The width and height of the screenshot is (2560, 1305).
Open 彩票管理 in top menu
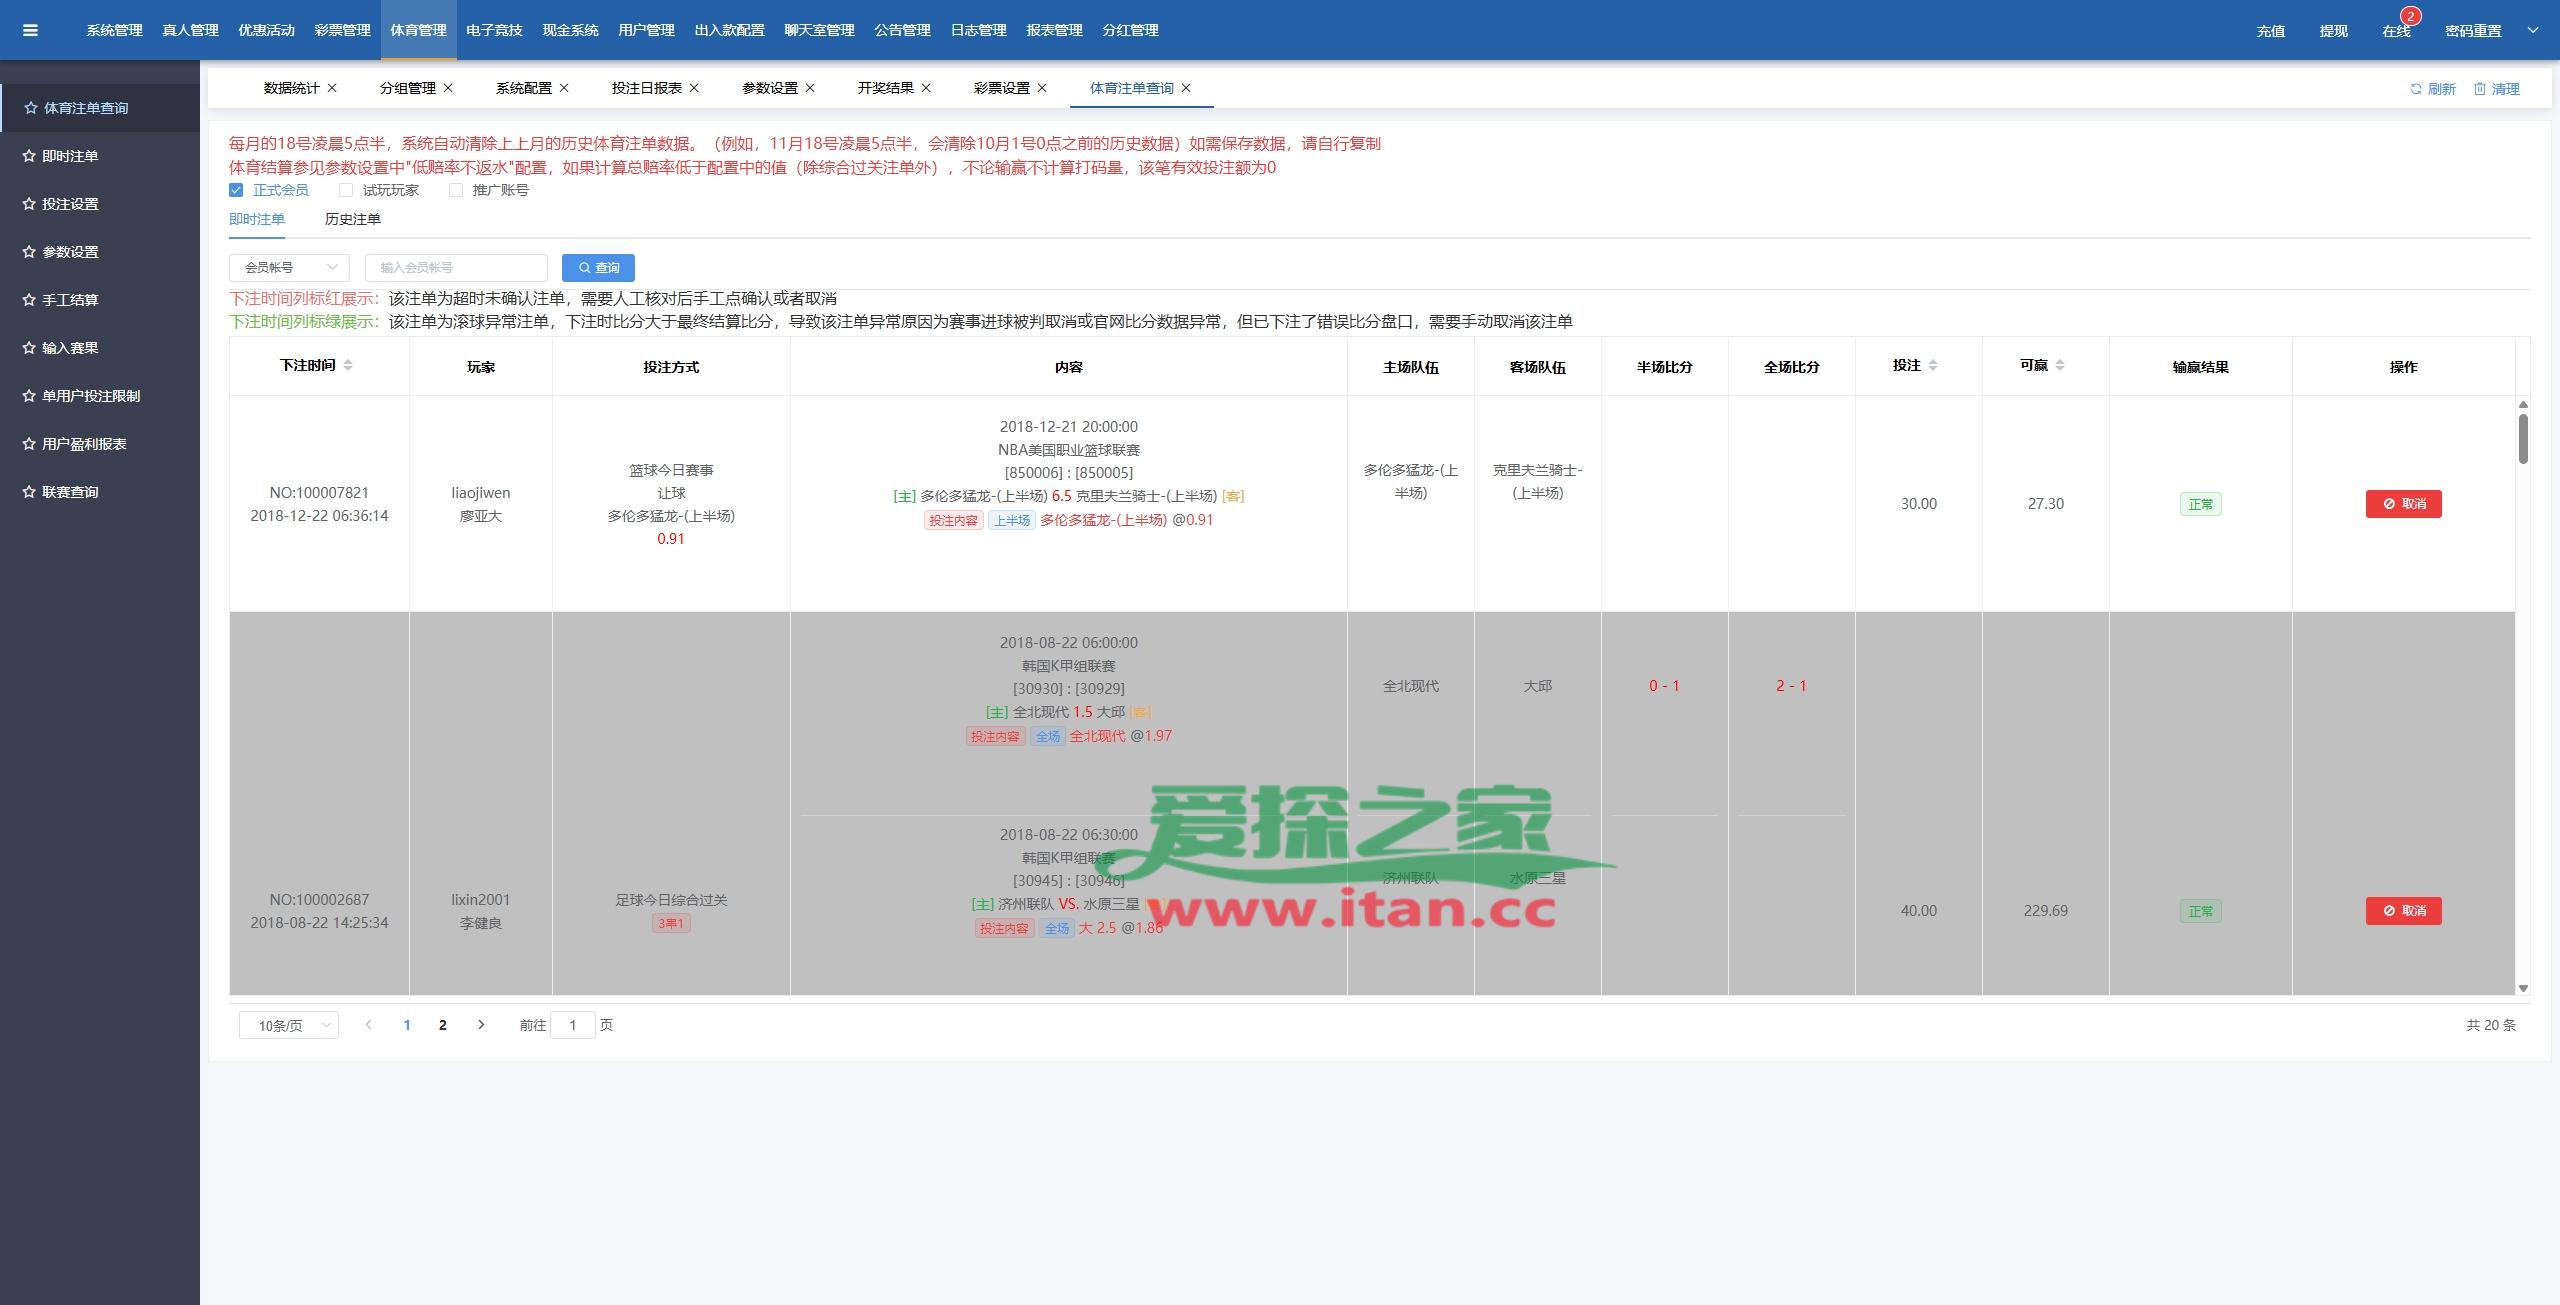click(342, 30)
